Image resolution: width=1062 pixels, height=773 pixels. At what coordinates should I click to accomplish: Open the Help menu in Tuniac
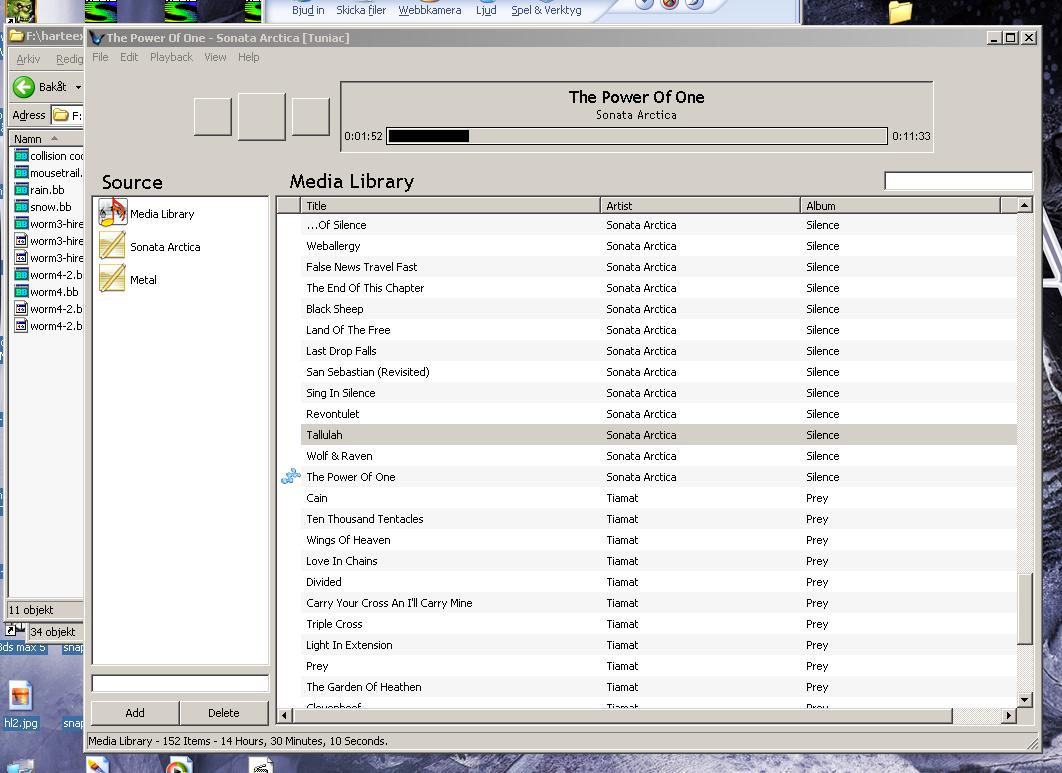(x=249, y=57)
